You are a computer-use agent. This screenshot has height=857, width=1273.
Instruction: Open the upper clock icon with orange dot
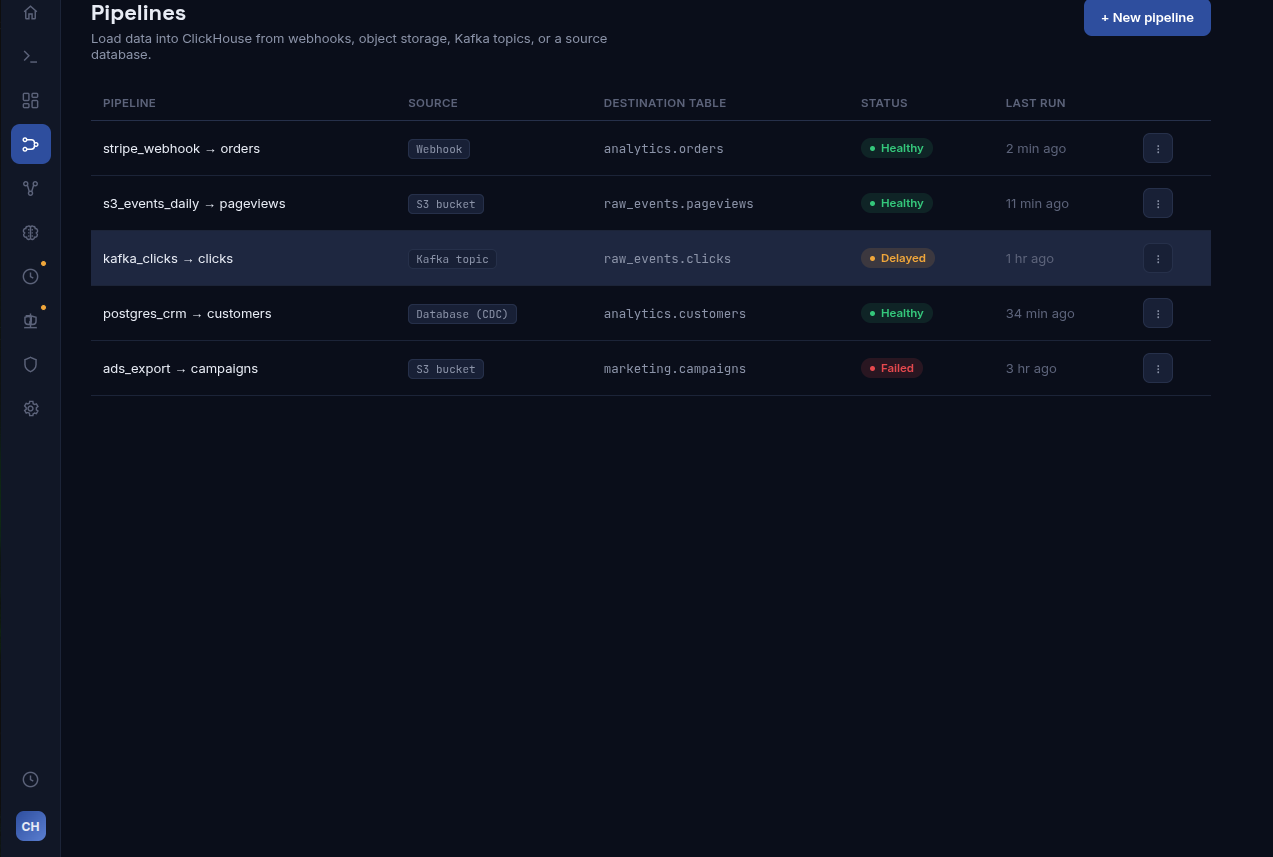coord(30,276)
